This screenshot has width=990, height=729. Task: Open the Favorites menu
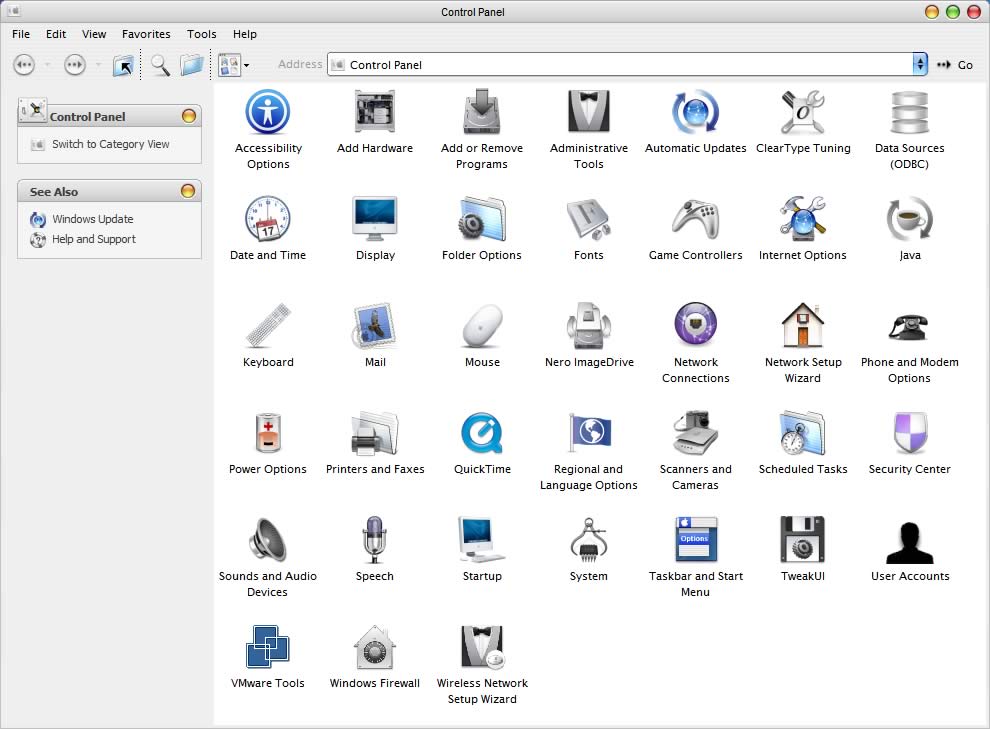click(146, 34)
